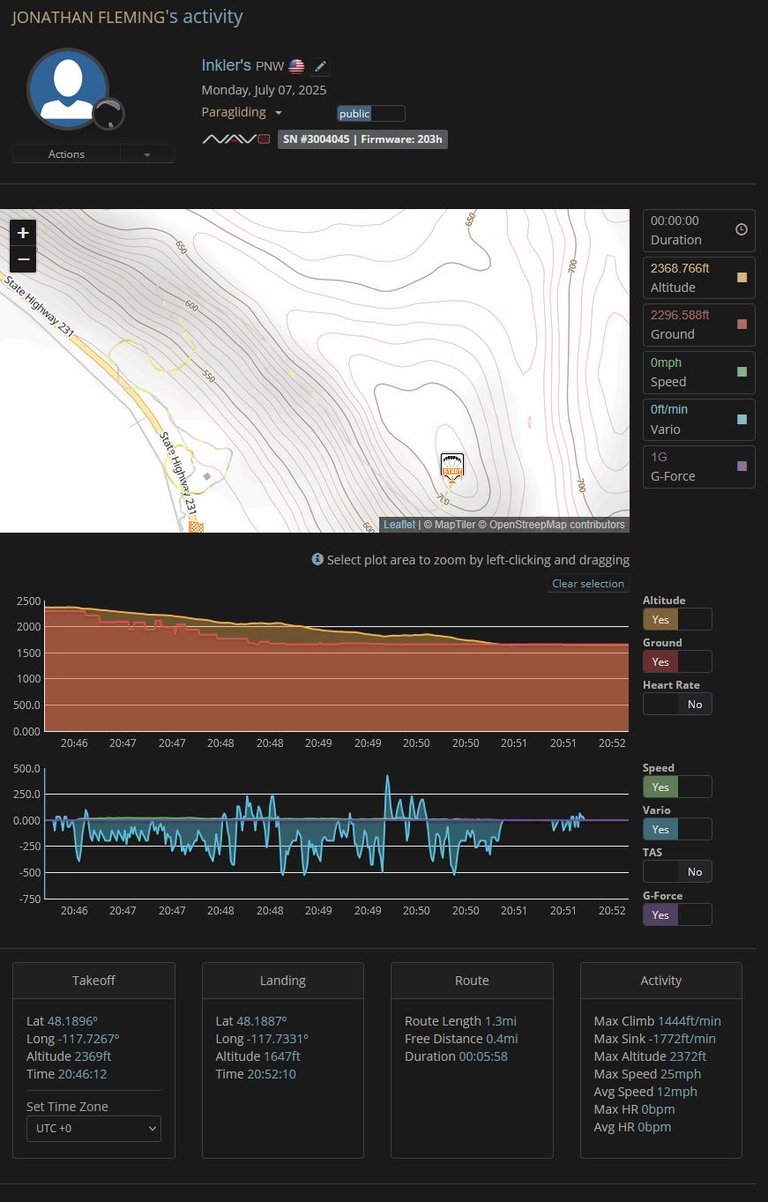Toggle the public visibility switch
The width and height of the screenshot is (768, 1202).
[371, 114]
